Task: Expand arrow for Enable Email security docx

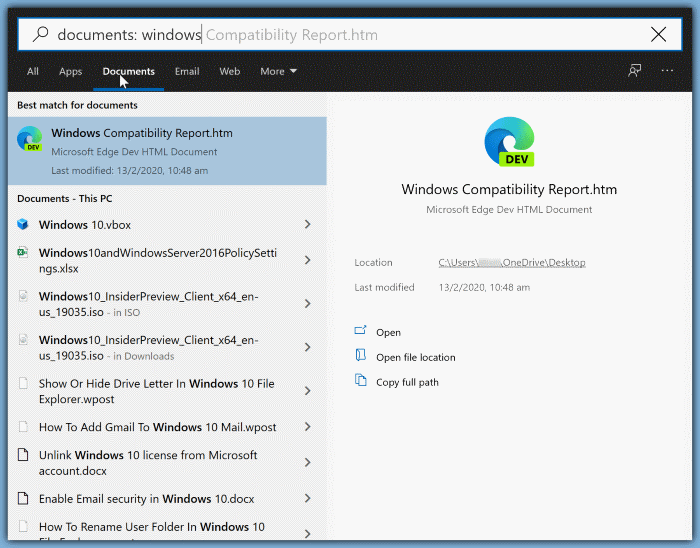Action: (308, 498)
